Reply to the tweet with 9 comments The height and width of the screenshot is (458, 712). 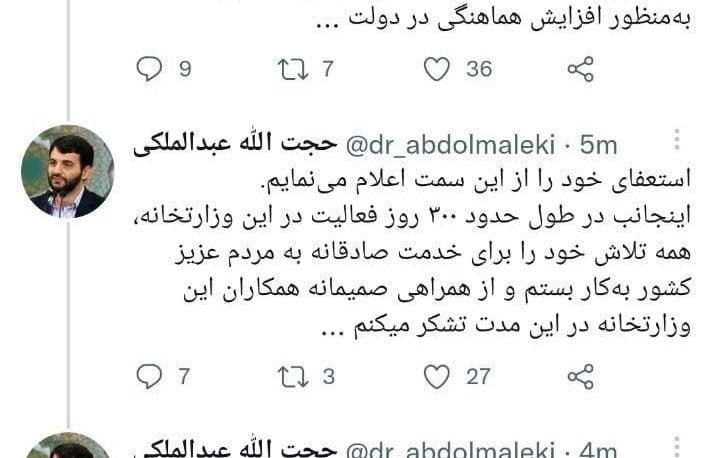[149, 69]
